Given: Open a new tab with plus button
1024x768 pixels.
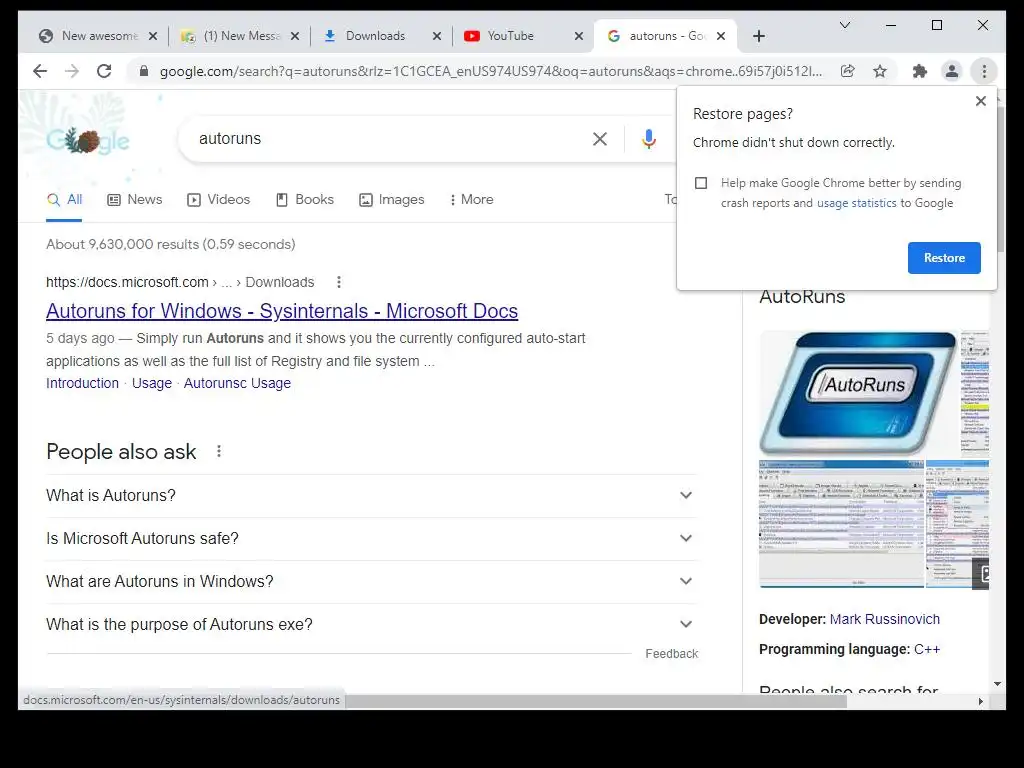Looking at the screenshot, I should coord(758,36).
